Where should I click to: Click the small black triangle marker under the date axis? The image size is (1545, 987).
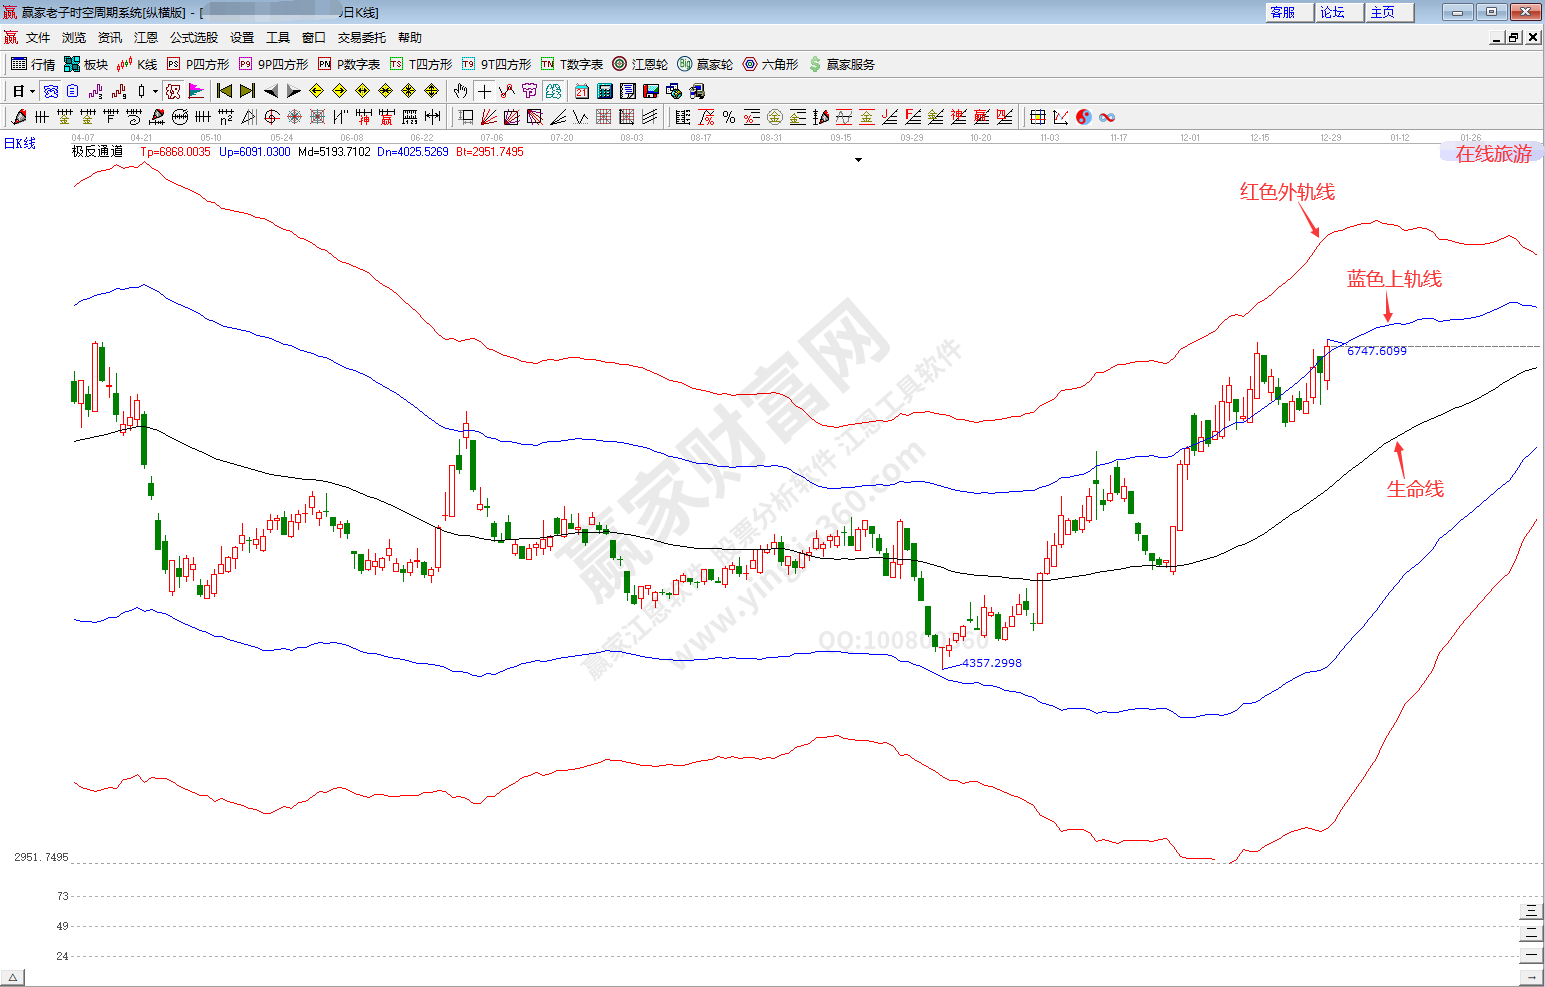click(x=858, y=160)
